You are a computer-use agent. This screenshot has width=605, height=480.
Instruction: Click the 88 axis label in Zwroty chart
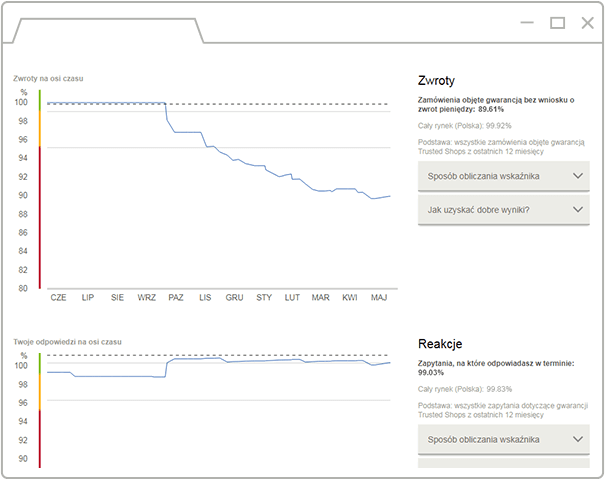click(23, 214)
